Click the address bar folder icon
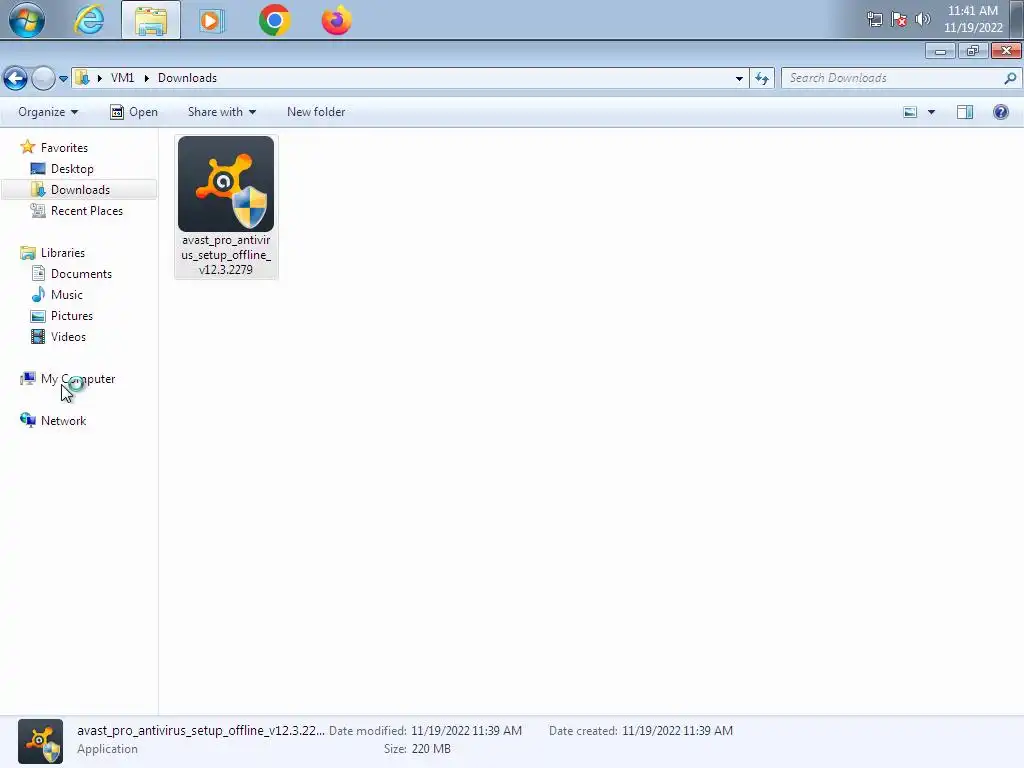The width and height of the screenshot is (1024, 768). click(82, 78)
